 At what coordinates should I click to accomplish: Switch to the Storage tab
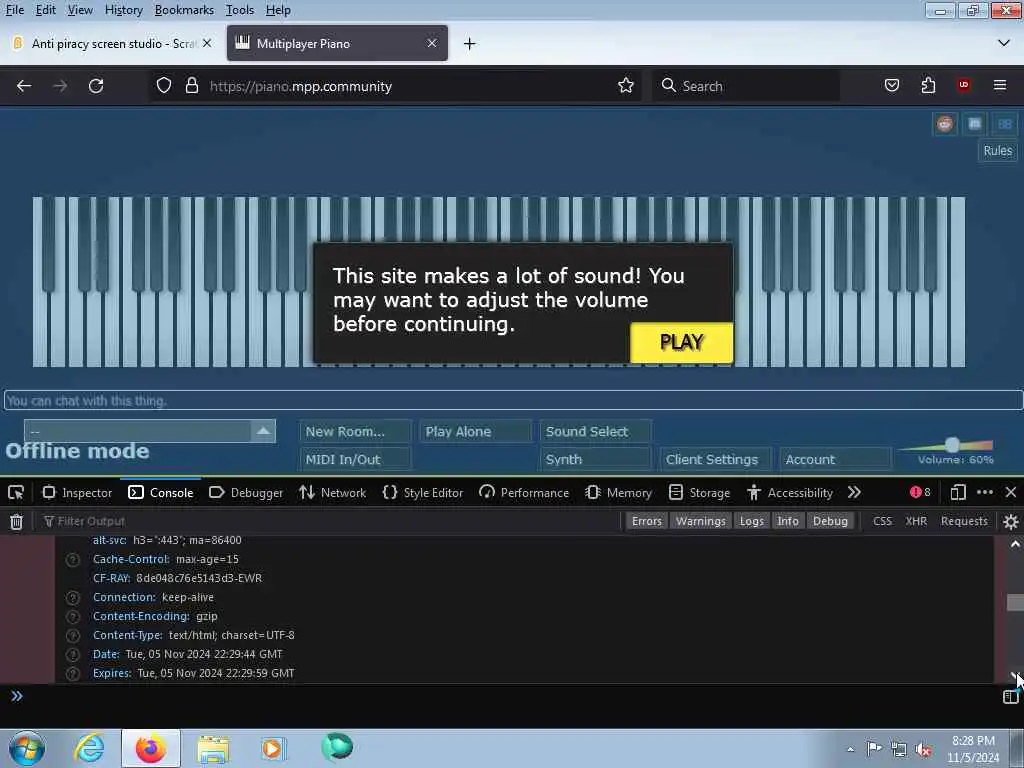pos(699,492)
